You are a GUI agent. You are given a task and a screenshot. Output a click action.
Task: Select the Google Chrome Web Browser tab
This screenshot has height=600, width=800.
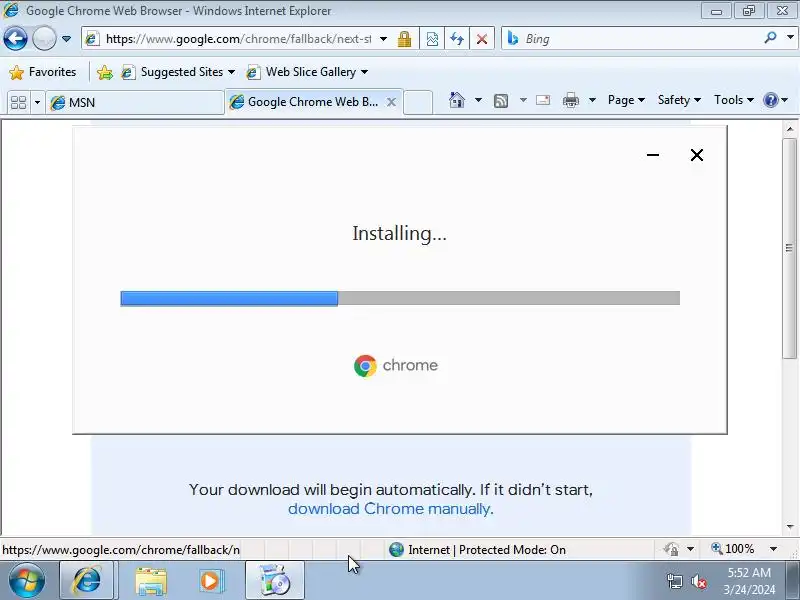[306, 102]
